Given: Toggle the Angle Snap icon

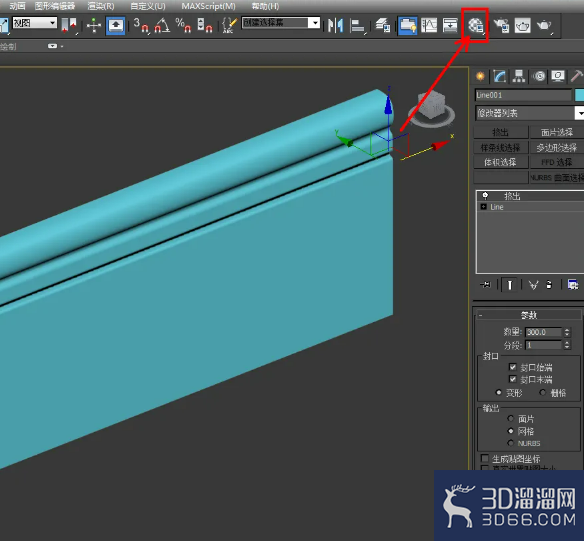Looking at the screenshot, I should [162, 25].
